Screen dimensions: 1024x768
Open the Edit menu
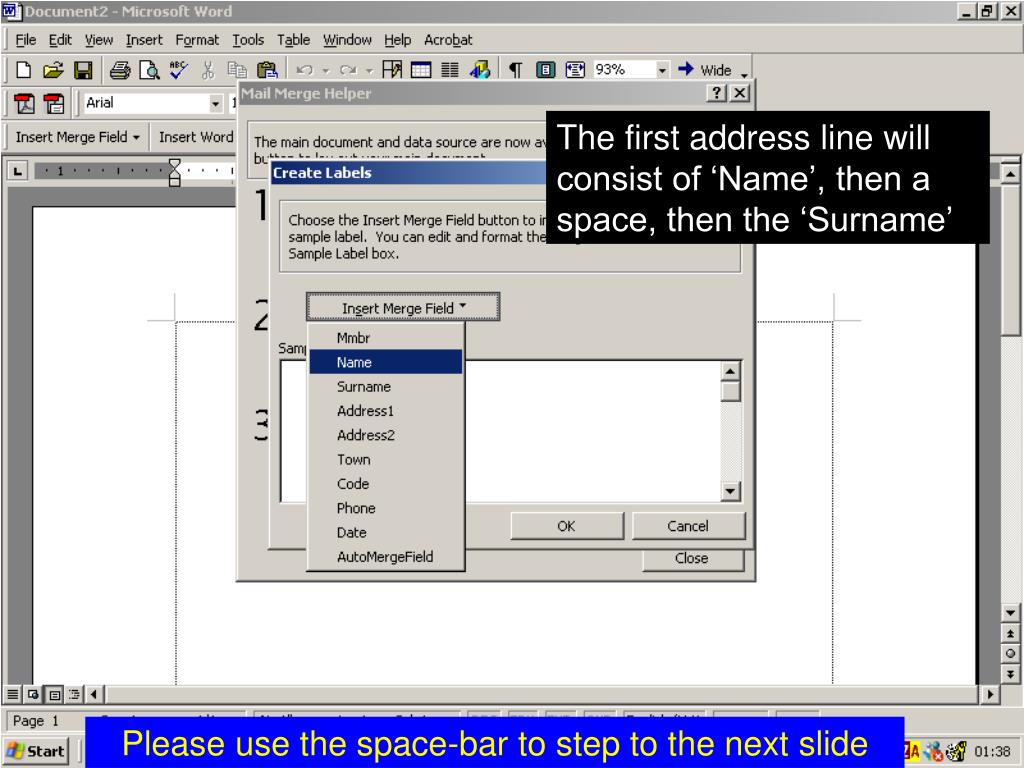click(60, 40)
